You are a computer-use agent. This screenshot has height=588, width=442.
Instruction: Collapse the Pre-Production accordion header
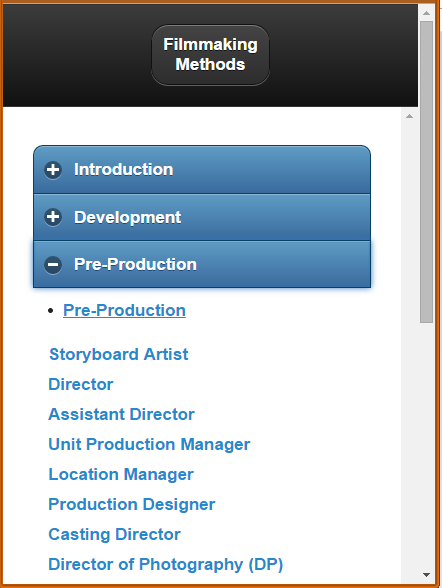[x=202, y=264]
